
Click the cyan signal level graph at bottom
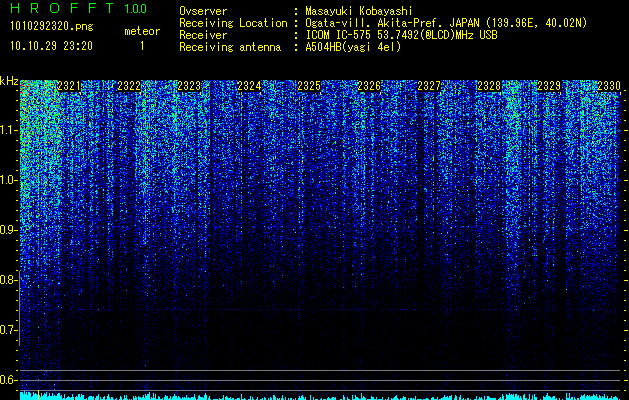pyautogui.click(x=321, y=396)
